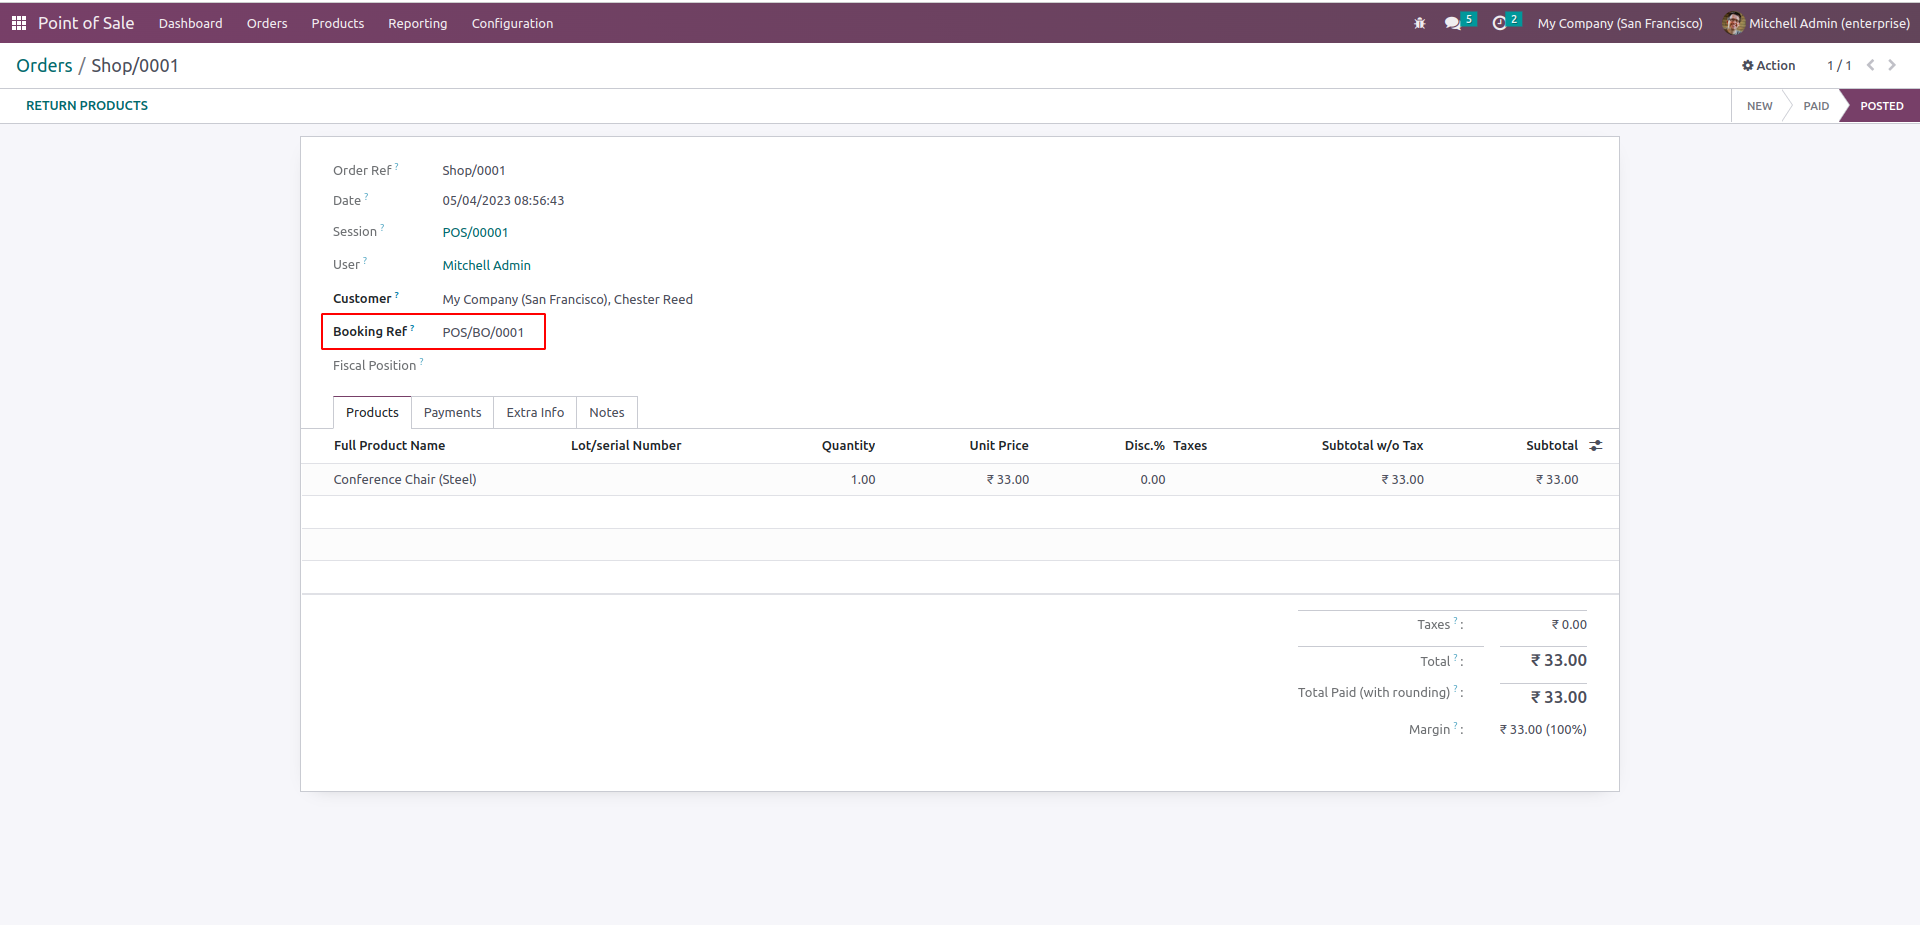Viewport: 1920px width, 925px height.
Task: Open the activities clock icon
Action: pyautogui.click(x=1499, y=23)
